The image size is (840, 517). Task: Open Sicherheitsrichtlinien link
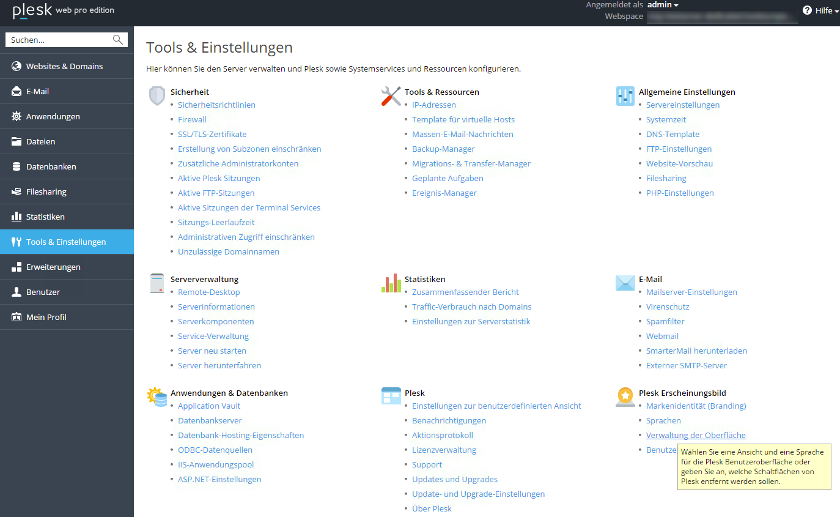tap(216, 105)
